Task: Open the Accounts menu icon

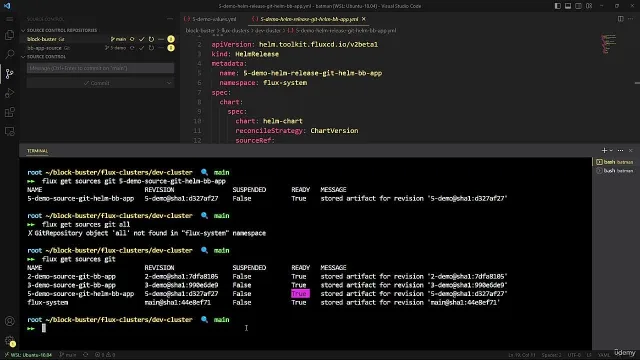Action: point(9,321)
